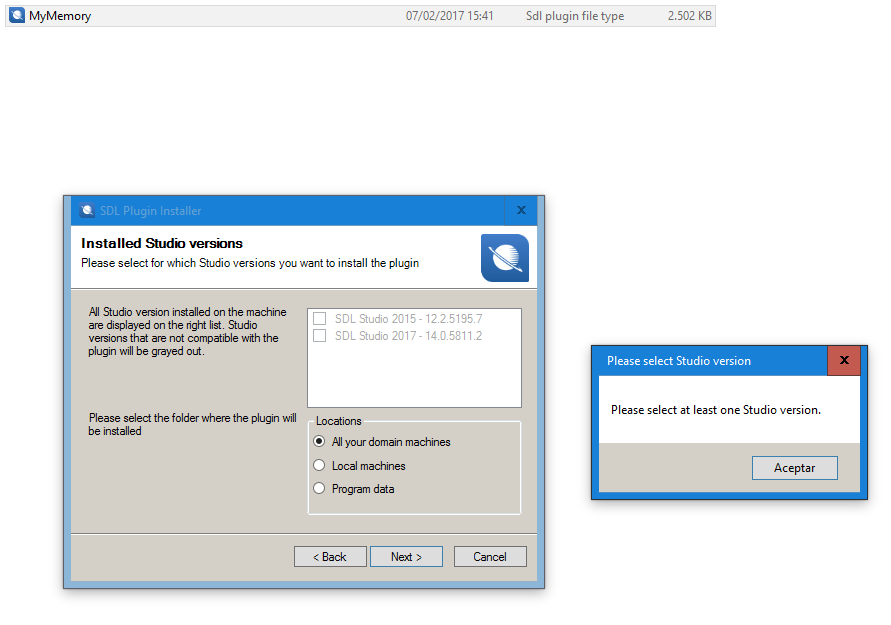The width and height of the screenshot is (891, 625).
Task: Click the SDL Studio 2015 list entry text
Action: pos(409,319)
